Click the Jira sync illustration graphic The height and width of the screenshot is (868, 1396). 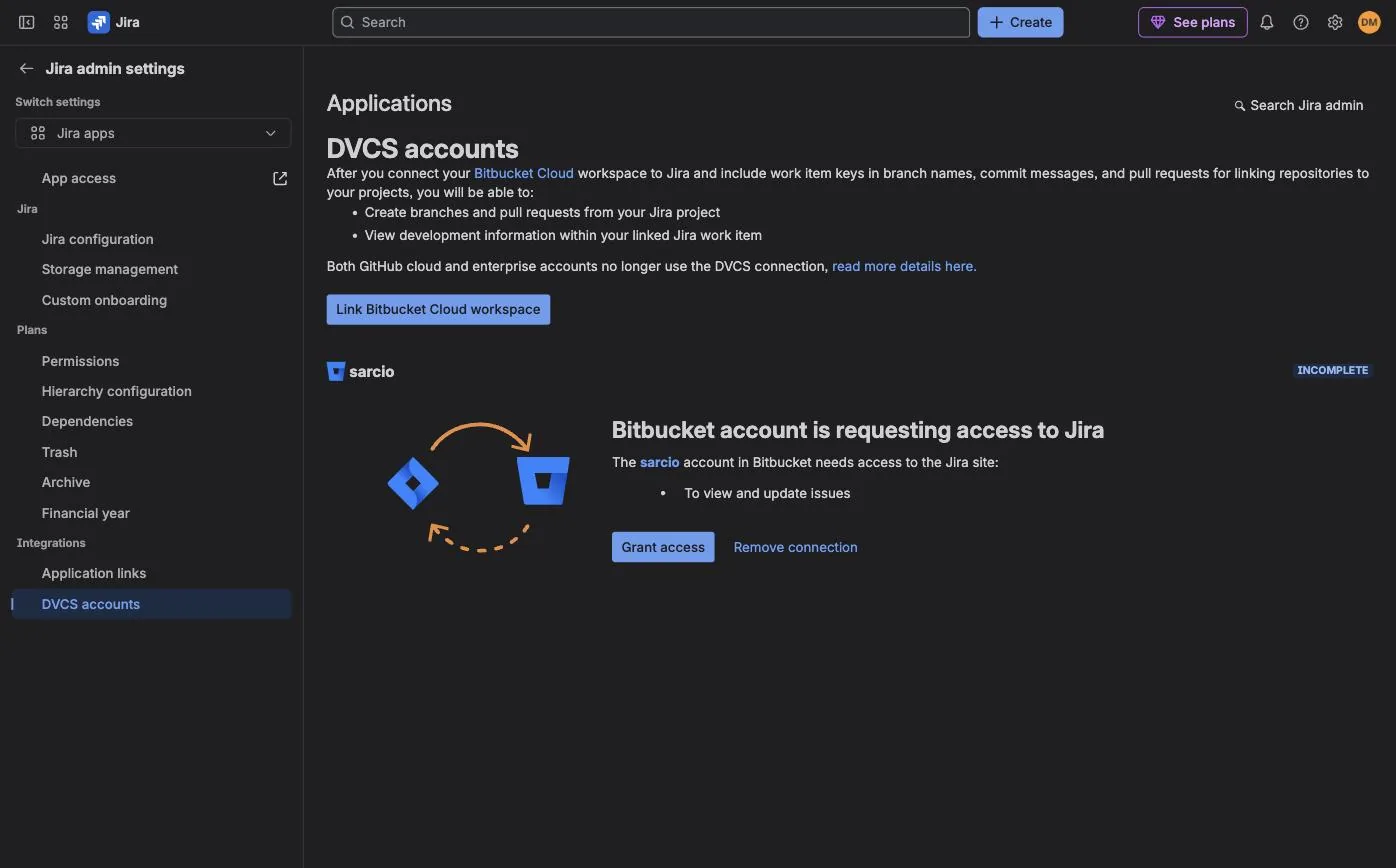[x=479, y=487]
